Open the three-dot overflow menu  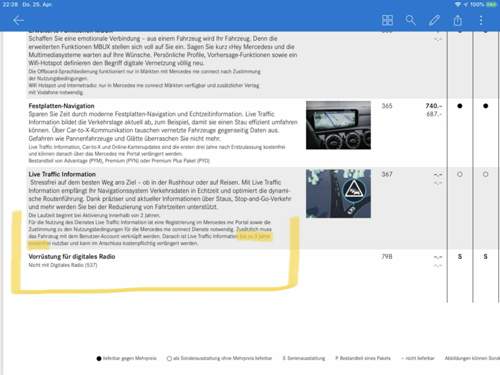pos(481,20)
